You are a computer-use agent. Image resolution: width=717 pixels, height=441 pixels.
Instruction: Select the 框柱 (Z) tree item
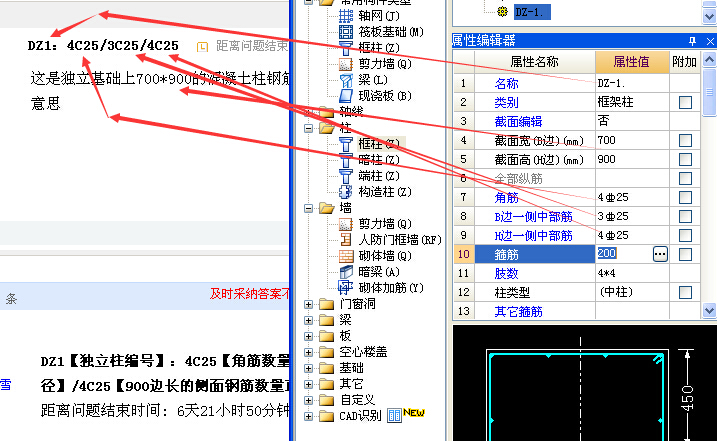point(379,144)
